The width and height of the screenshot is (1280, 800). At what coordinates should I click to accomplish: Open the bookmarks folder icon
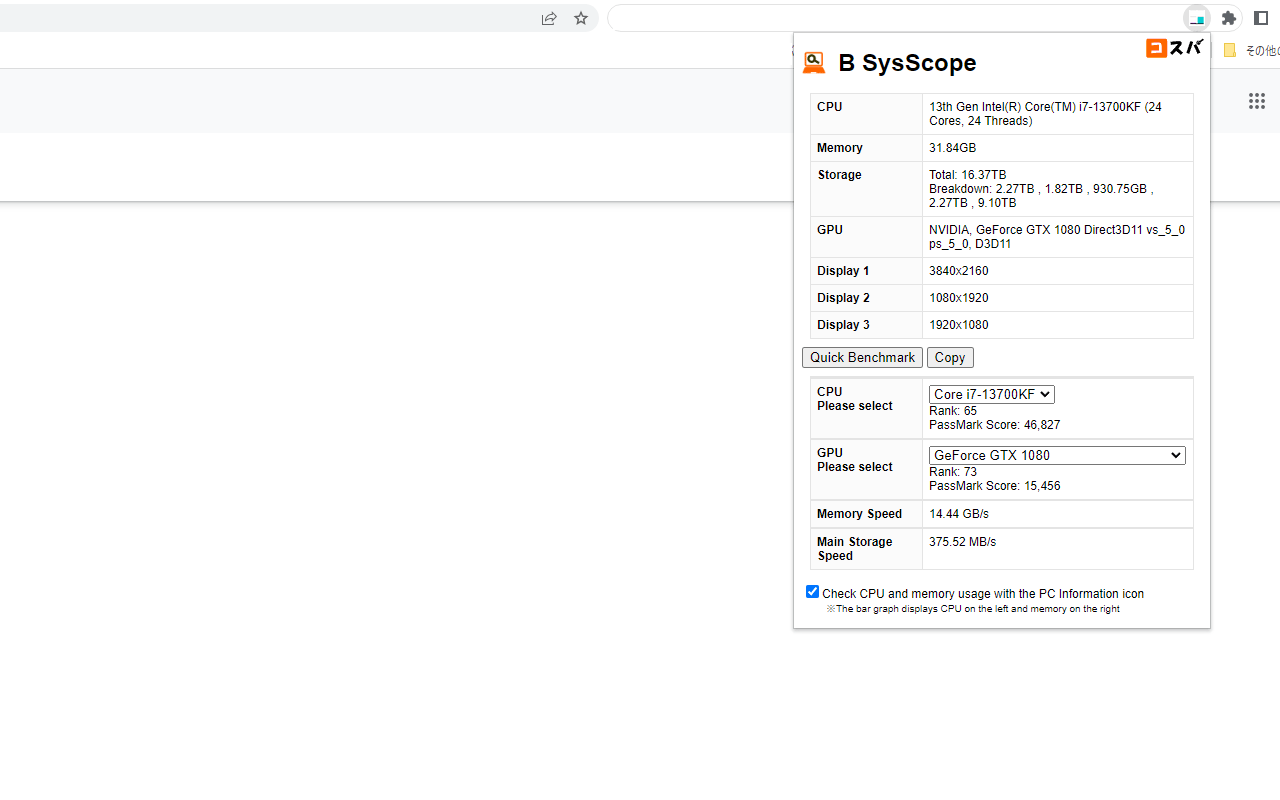point(1230,50)
